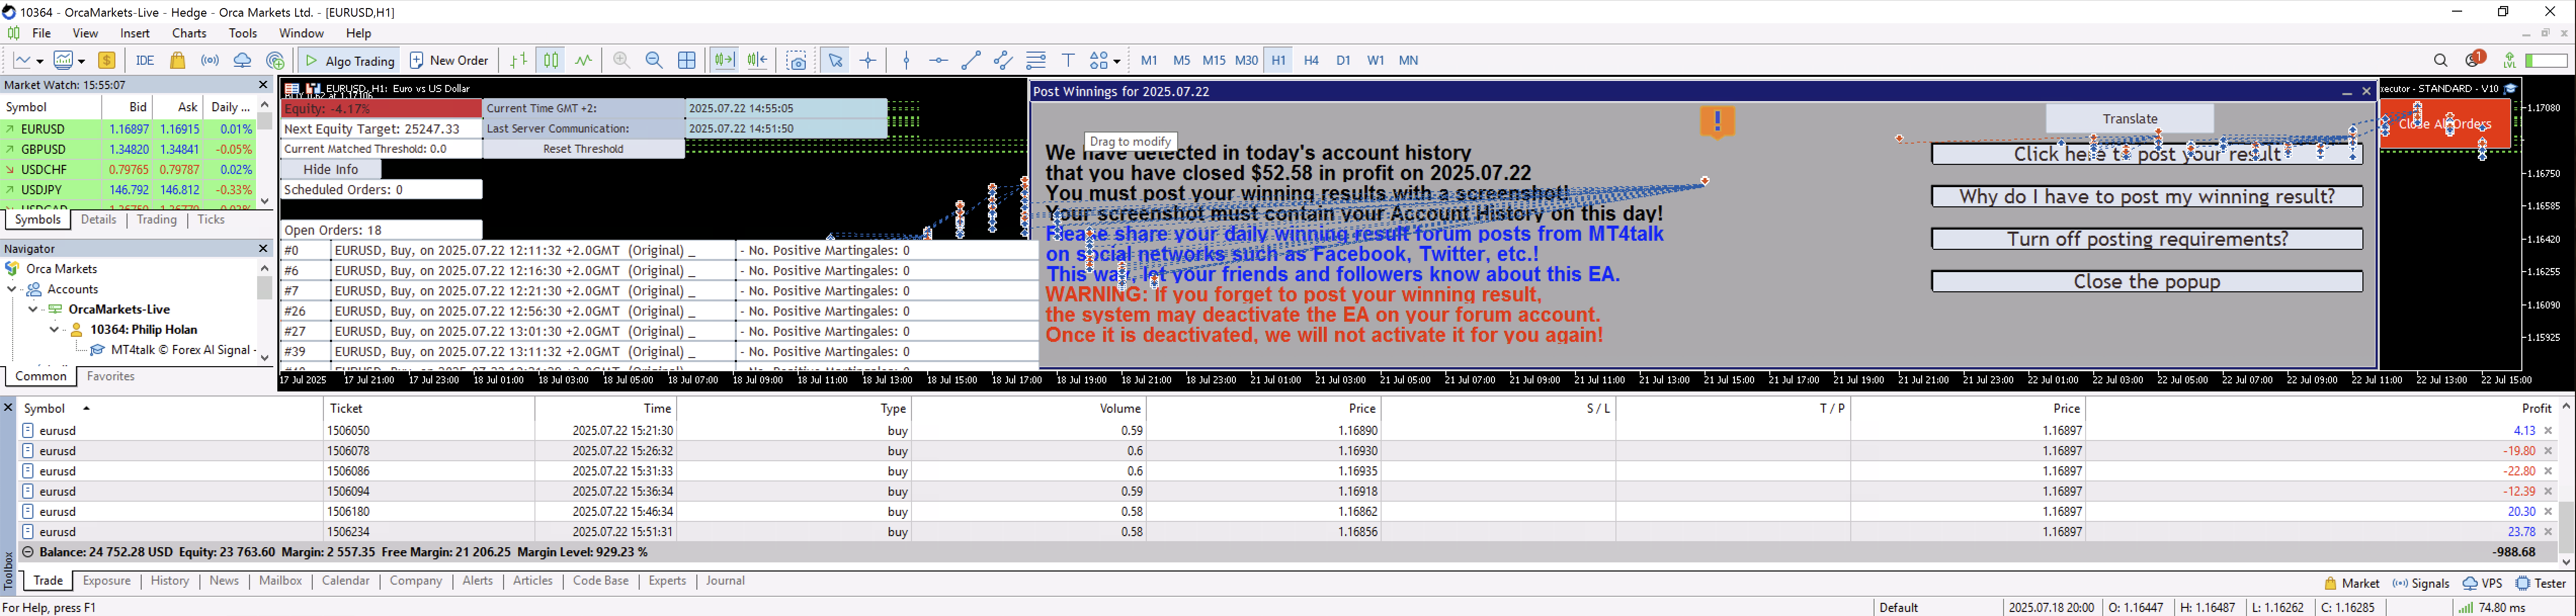Screen dimensions: 2576x616
Task: Open the Market shopping bag icon
Action: pos(178,61)
